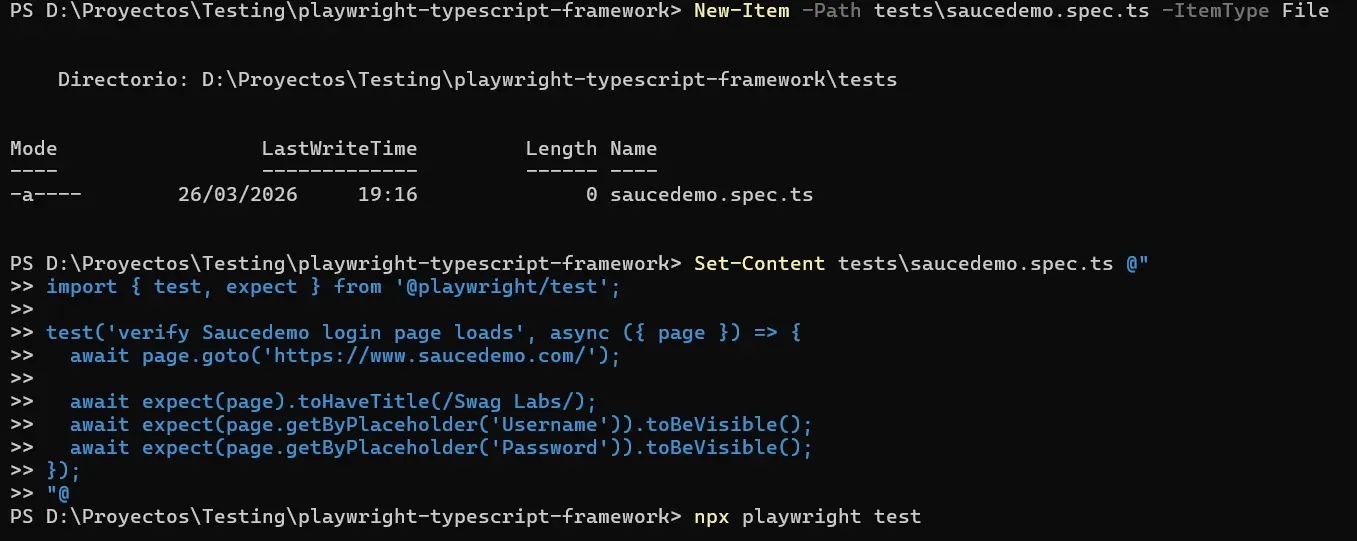Click the 'LastWriteTime' column header
Screen dimensions: 1357x541
pyautogui.click(x=339, y=149)
